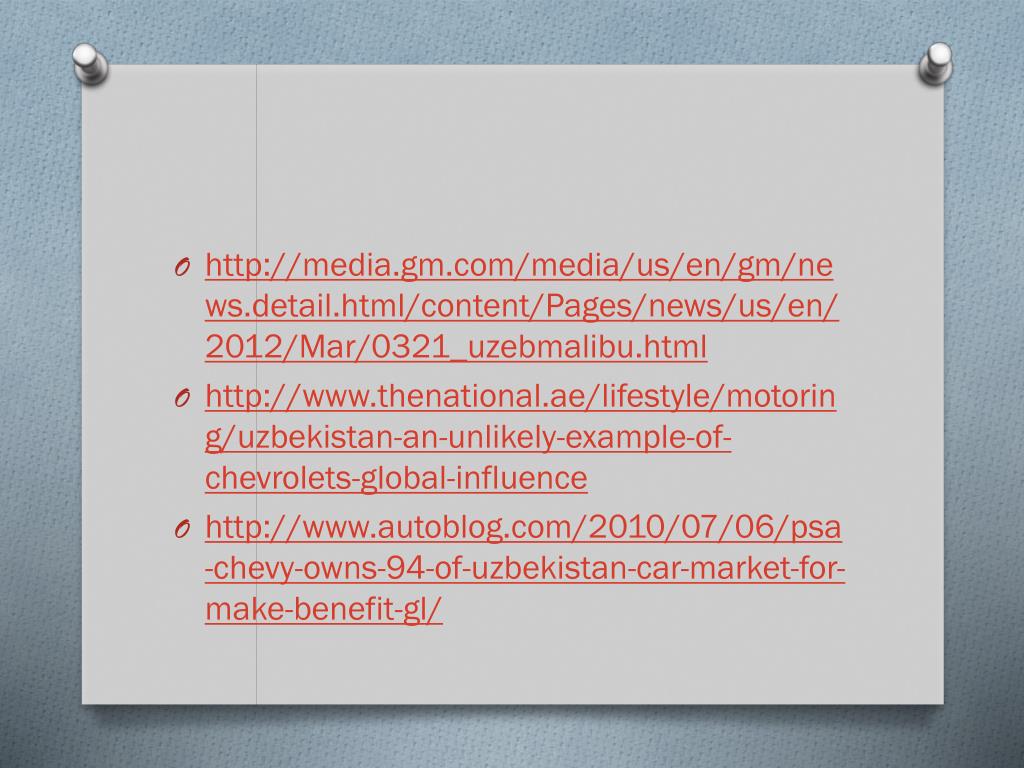Click the 'chevrolets-global-influence' link text
The image size is (1024, 768).
coord(396,477)
